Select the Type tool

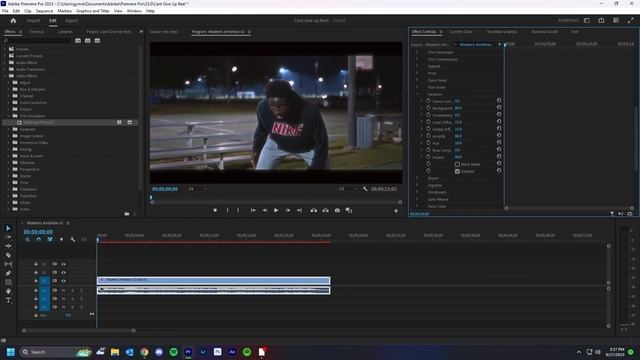tap(8, 300)
